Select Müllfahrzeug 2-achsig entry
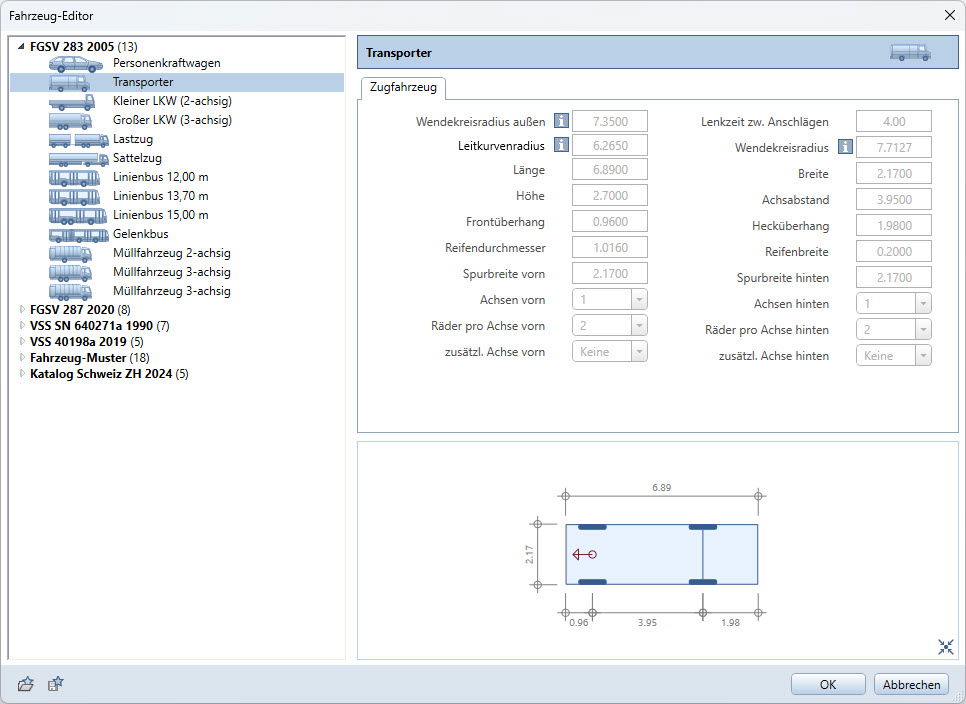The height and width of the screenshot is (704, 966). pos(171,253)
